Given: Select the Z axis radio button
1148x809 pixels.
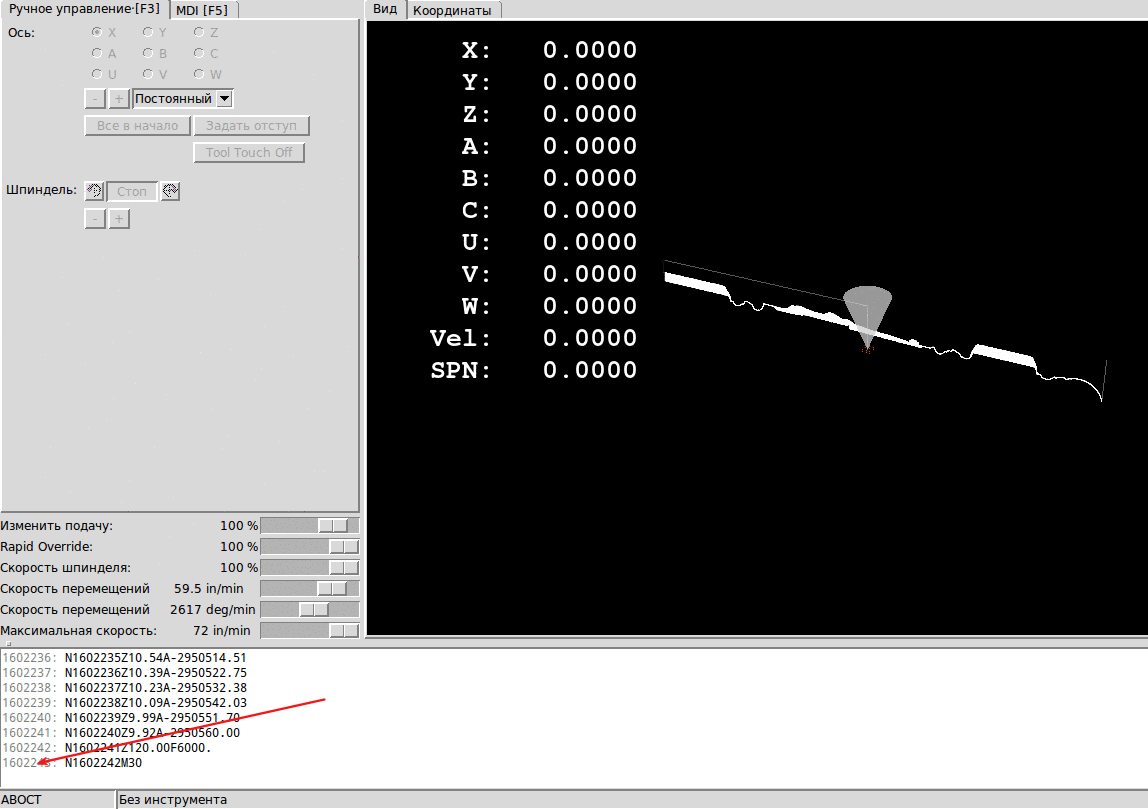Looking at the screenshot, I should click(199, 32).
